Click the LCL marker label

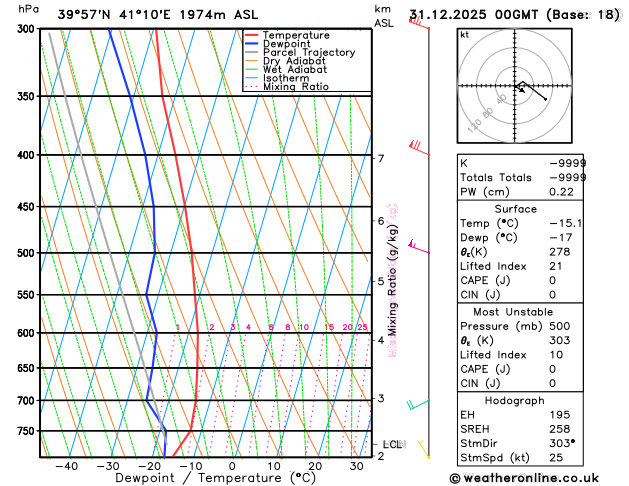393,444
